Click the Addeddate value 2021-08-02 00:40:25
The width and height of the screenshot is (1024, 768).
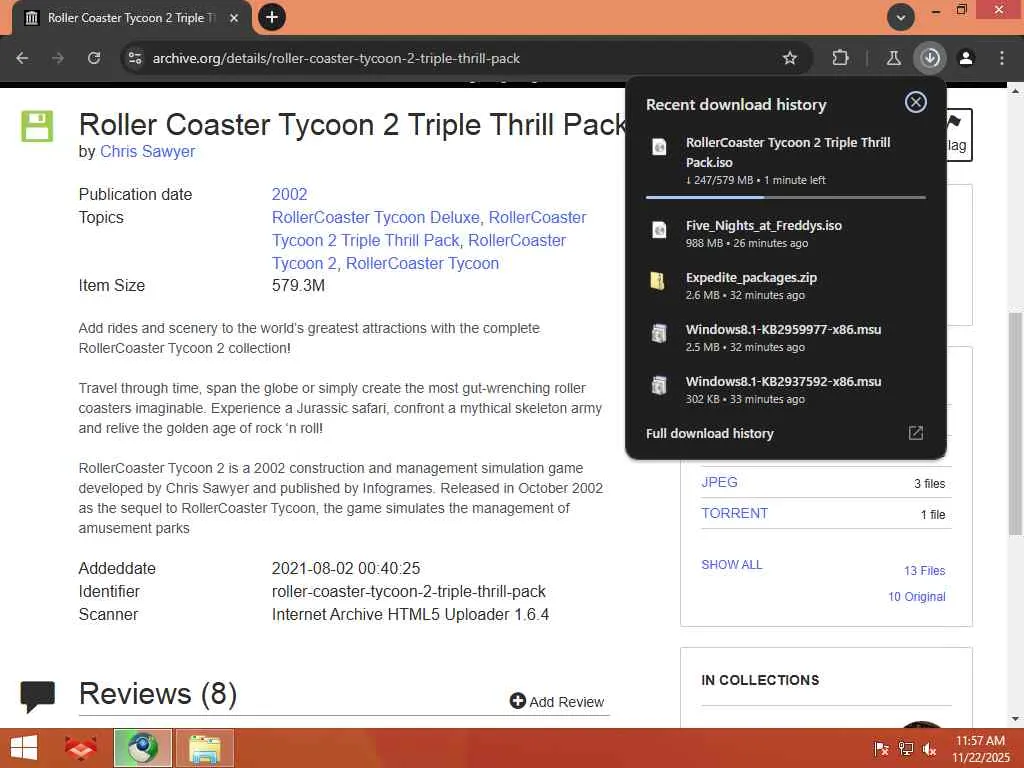point(346,568)
